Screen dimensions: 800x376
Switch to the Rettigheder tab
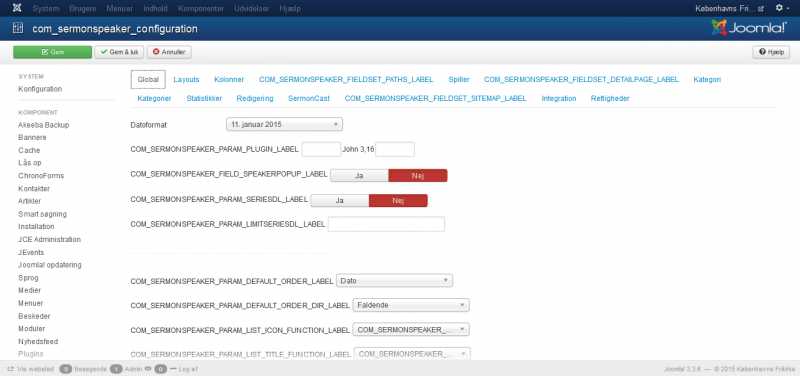[x=610, y=98]
